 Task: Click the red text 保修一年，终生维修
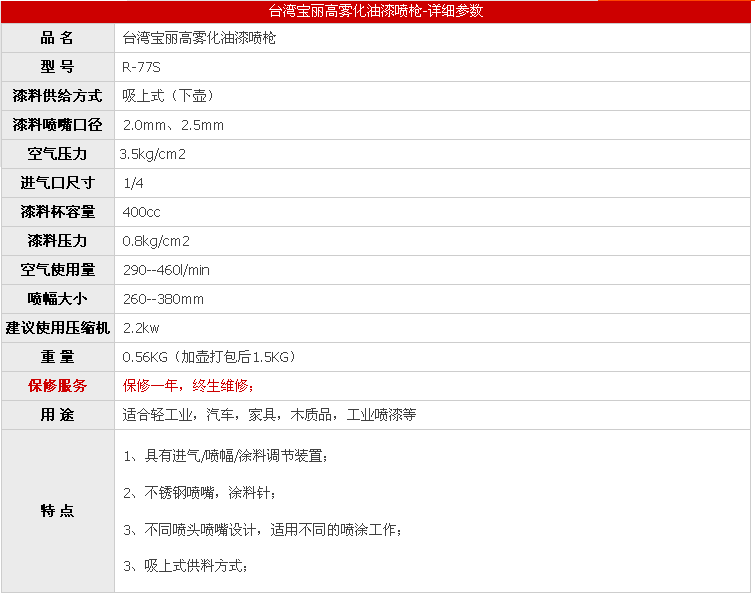[x=186, y=386]
